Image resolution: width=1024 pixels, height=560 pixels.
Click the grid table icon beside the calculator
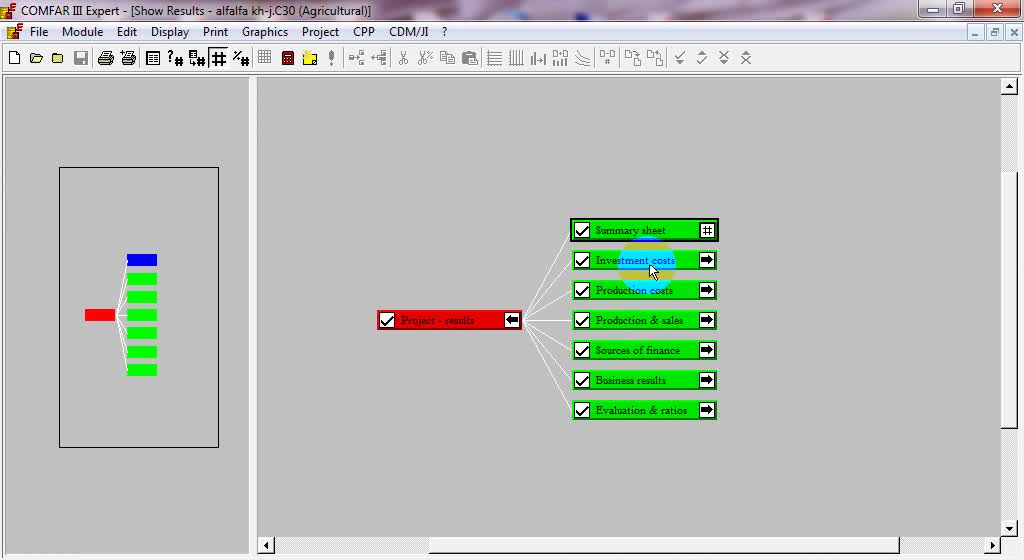(265, 58)
